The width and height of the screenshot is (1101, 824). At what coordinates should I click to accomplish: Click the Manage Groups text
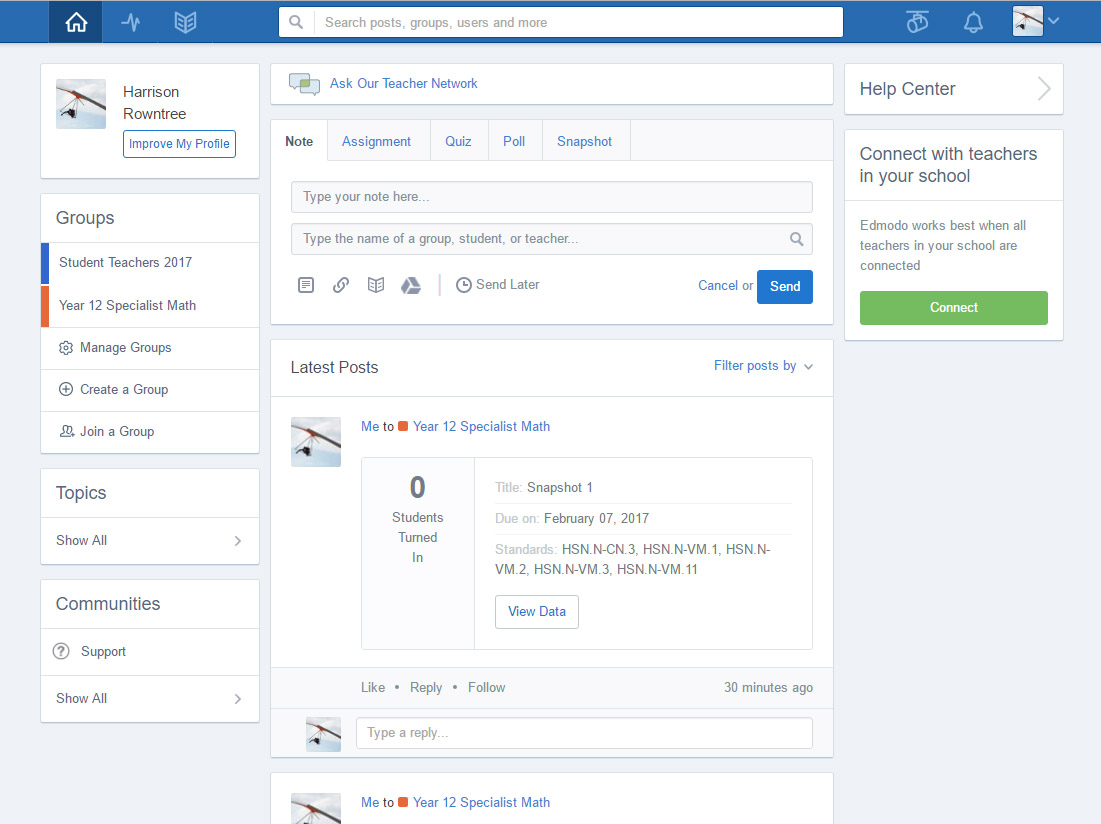pos(126,347)
